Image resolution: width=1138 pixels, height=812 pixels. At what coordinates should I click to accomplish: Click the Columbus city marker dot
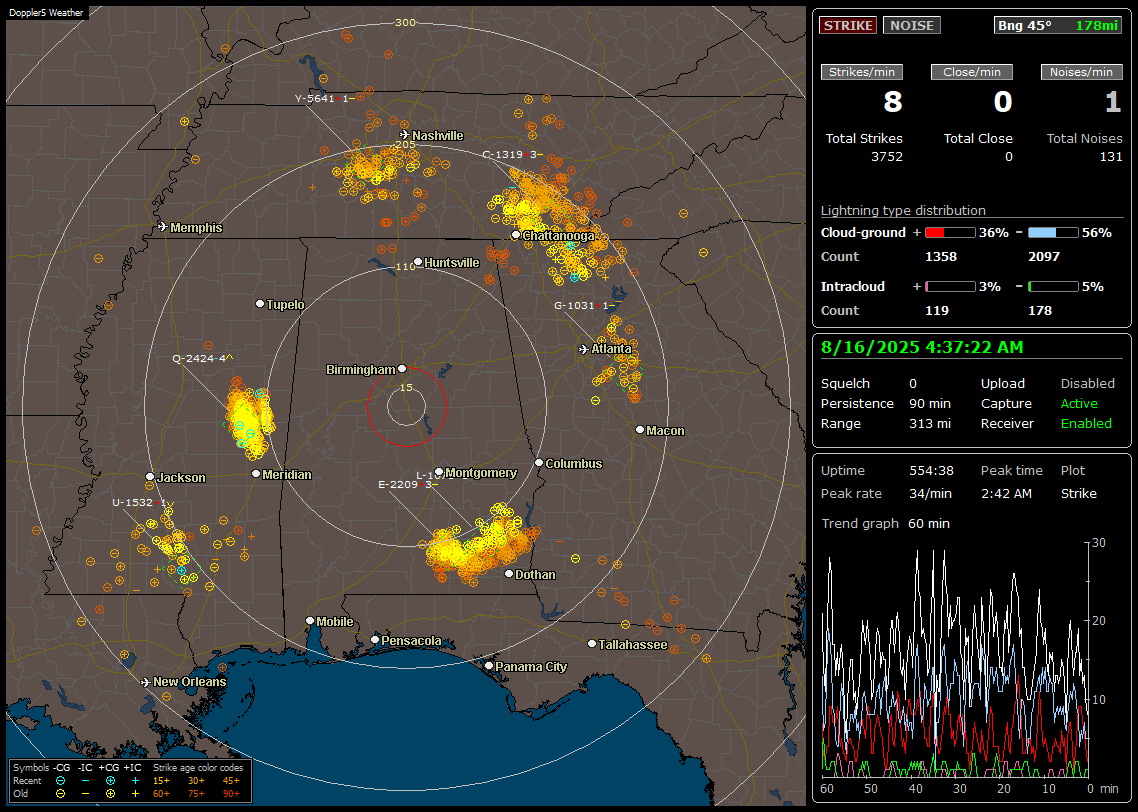point(539,462)
